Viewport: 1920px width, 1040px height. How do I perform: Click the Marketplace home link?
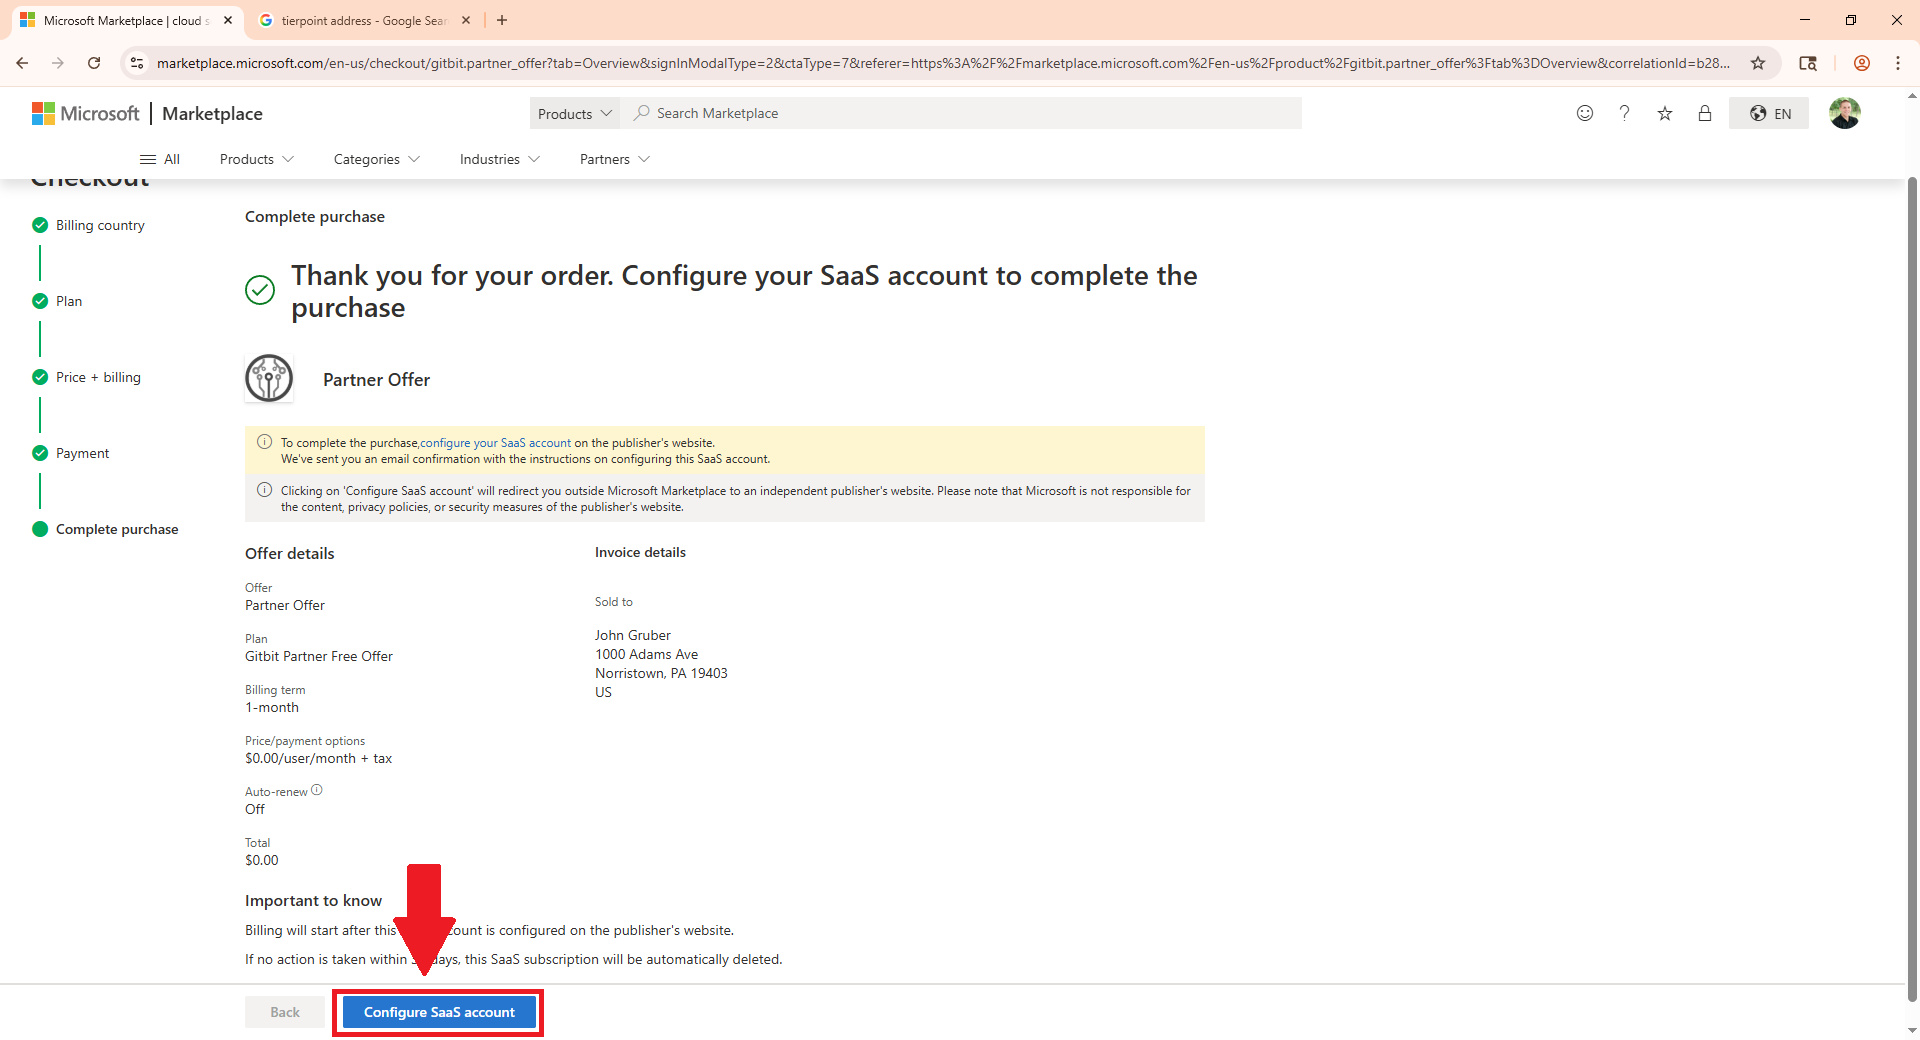[212, 114]
